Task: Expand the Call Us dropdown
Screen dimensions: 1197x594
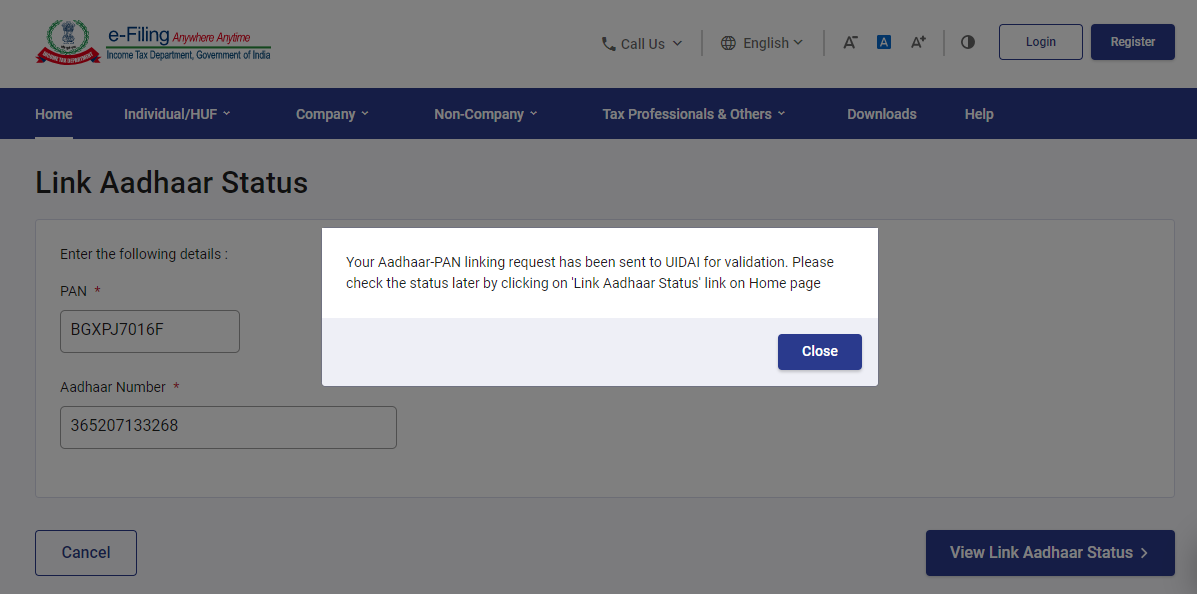Action: (x=643, y=43)
